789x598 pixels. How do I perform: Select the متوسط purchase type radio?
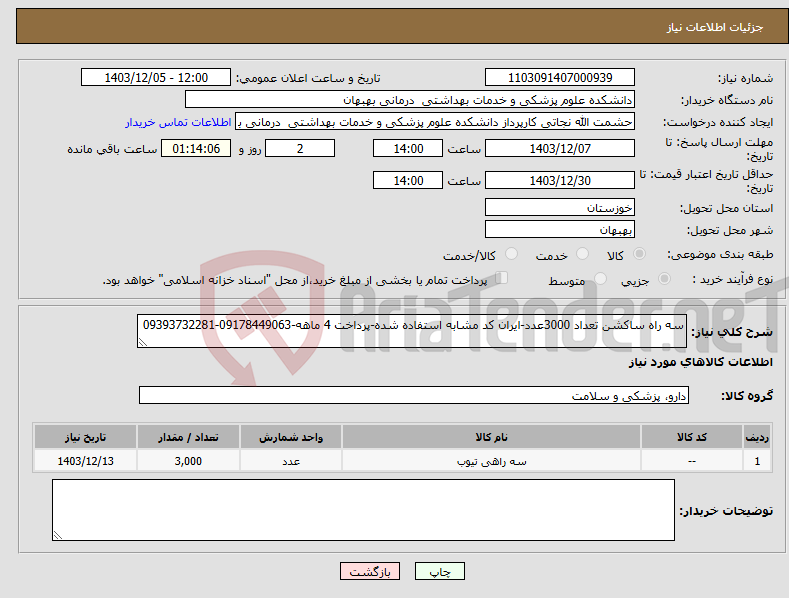(600, 278)
